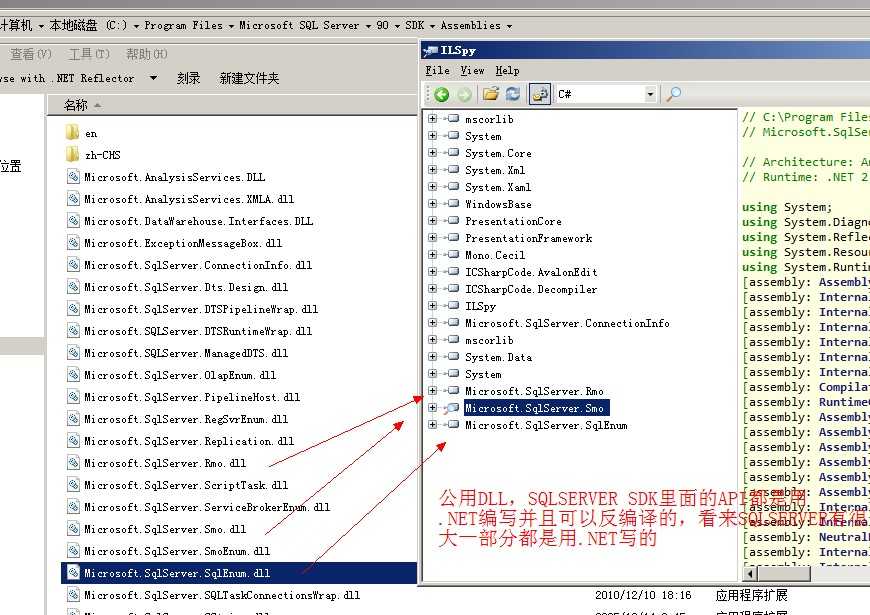Expand the first mscorlib assembly node
The image size is (870, 615).
(433, 119)
